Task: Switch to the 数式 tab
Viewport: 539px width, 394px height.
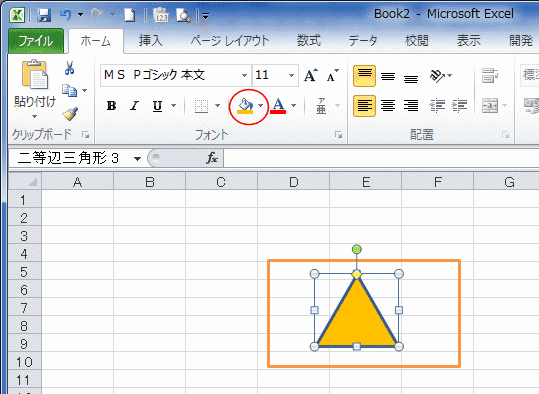Action: (309, 41)
